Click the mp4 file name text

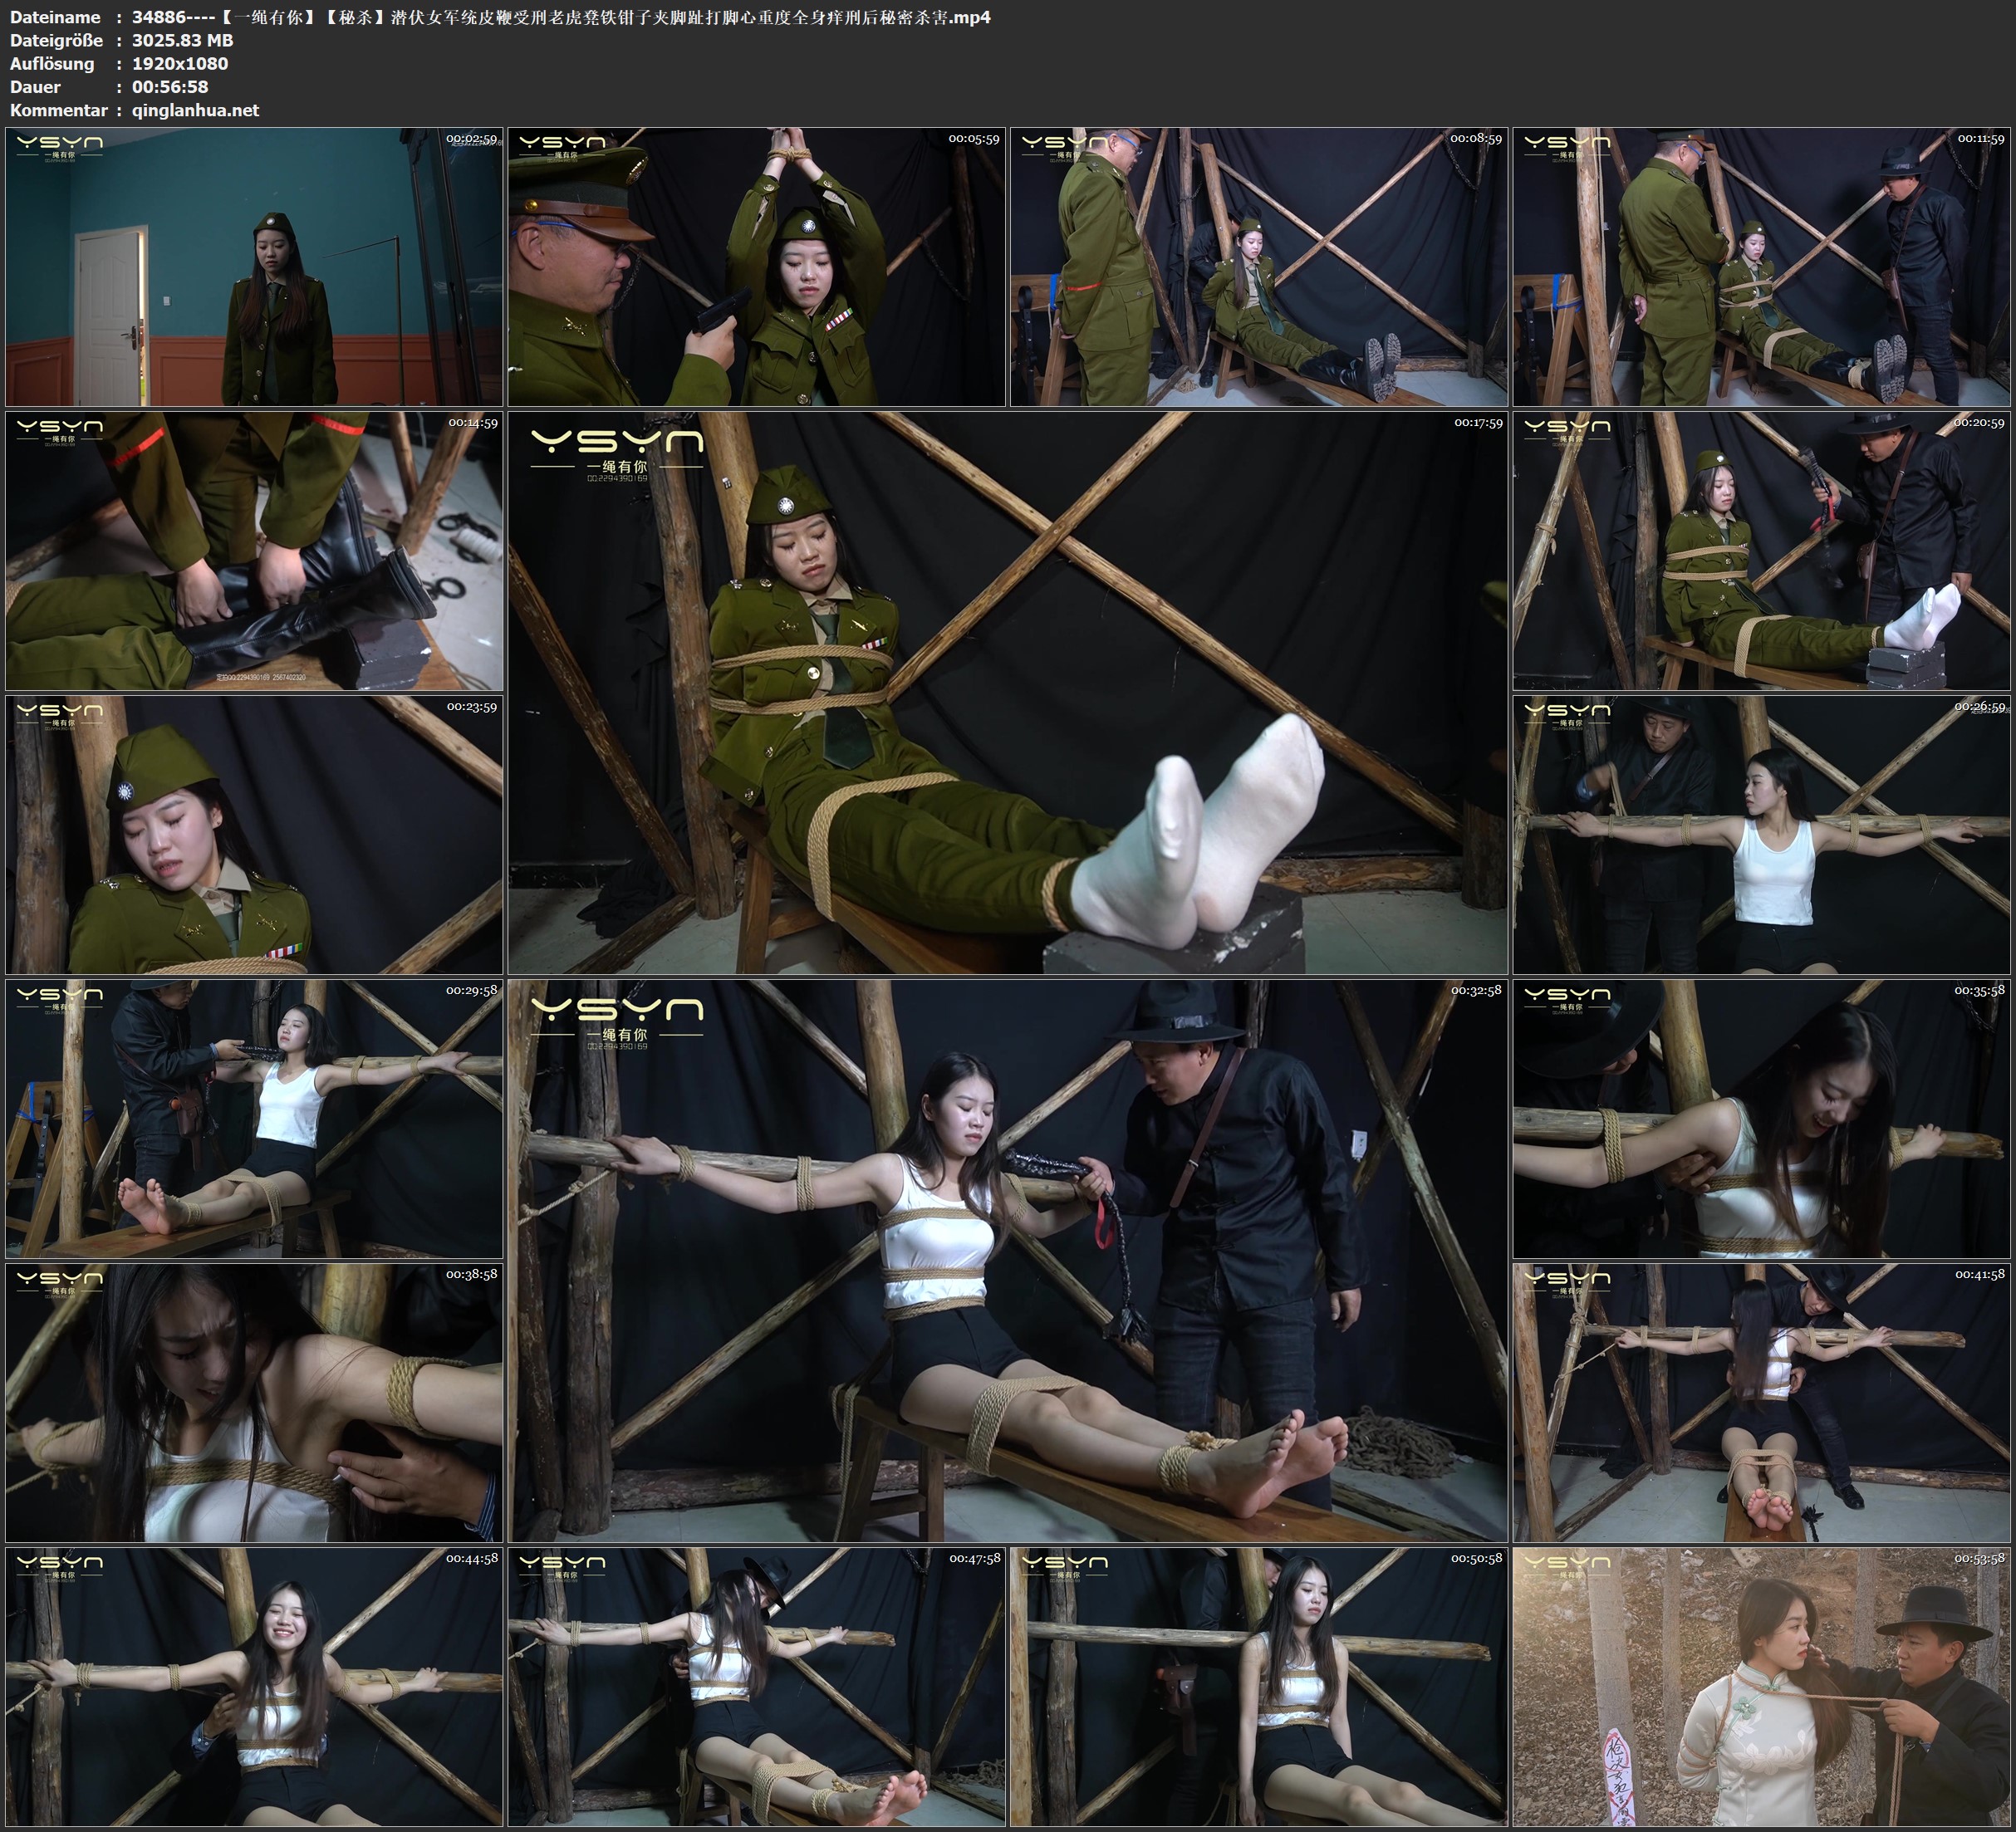(x=560, y=17)
